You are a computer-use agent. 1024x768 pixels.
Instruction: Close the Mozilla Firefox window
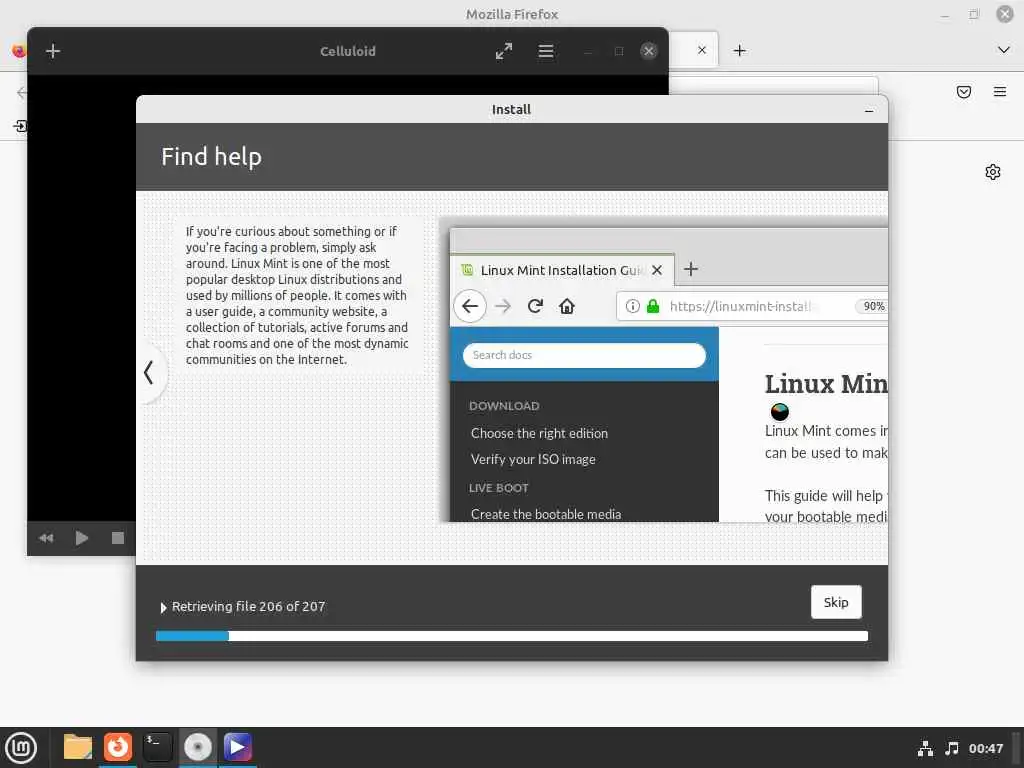point(1004,14)
